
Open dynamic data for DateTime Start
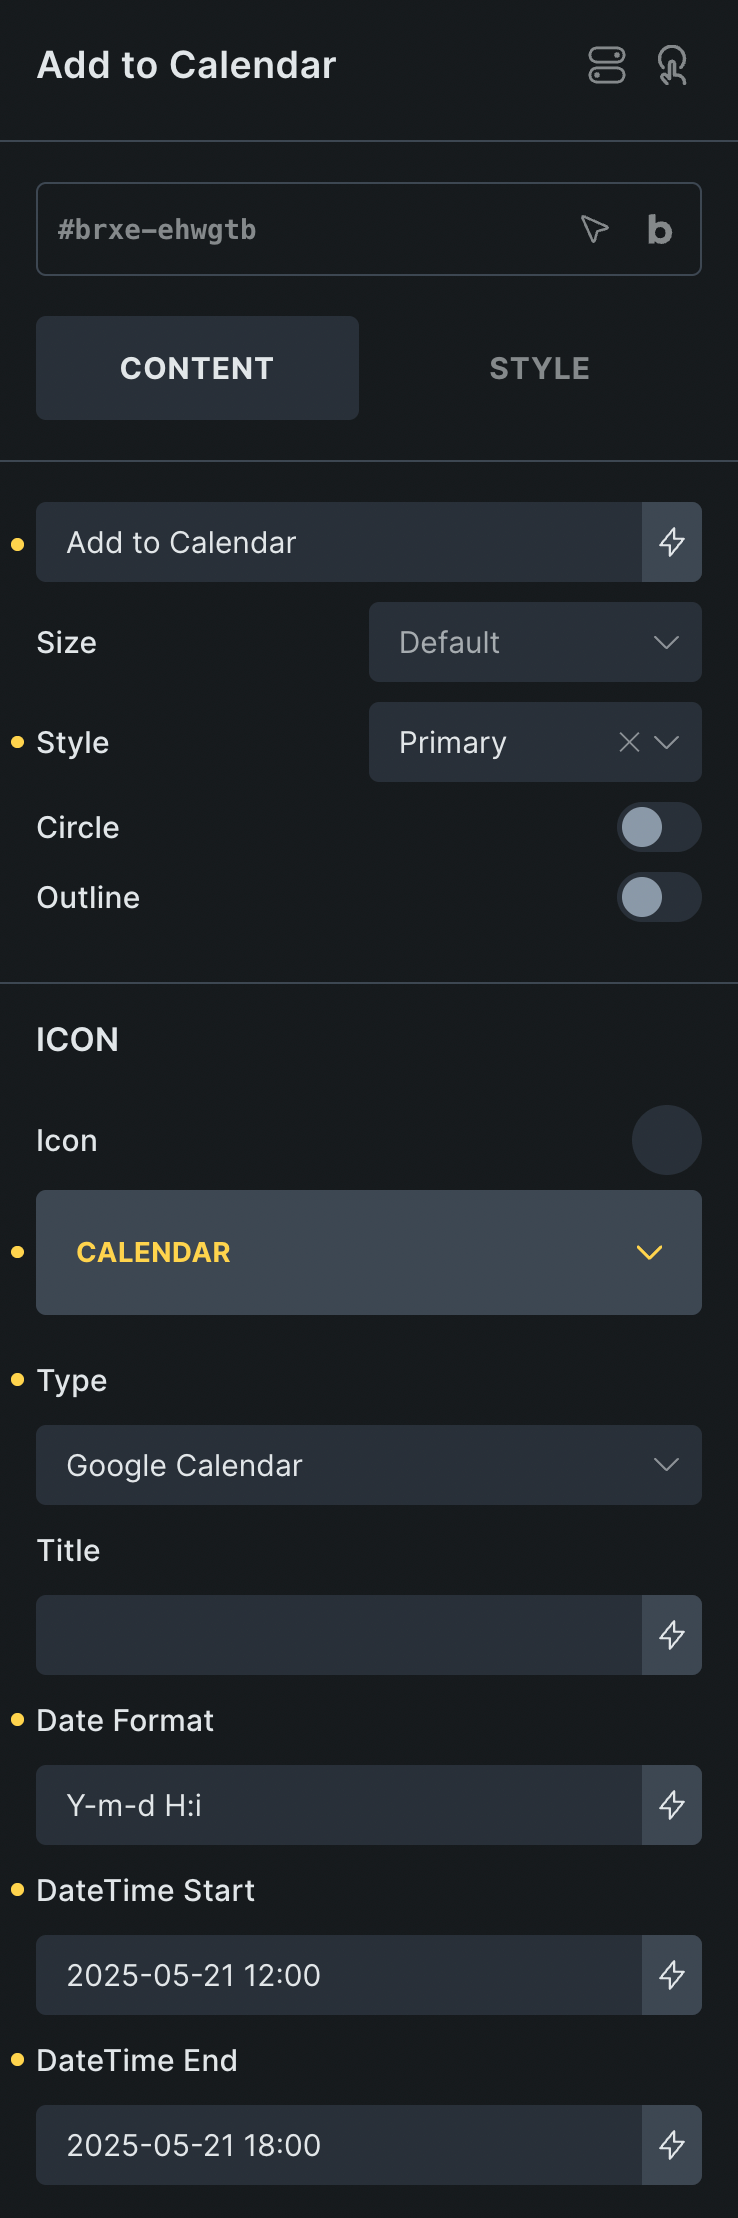pos(671,1975)
